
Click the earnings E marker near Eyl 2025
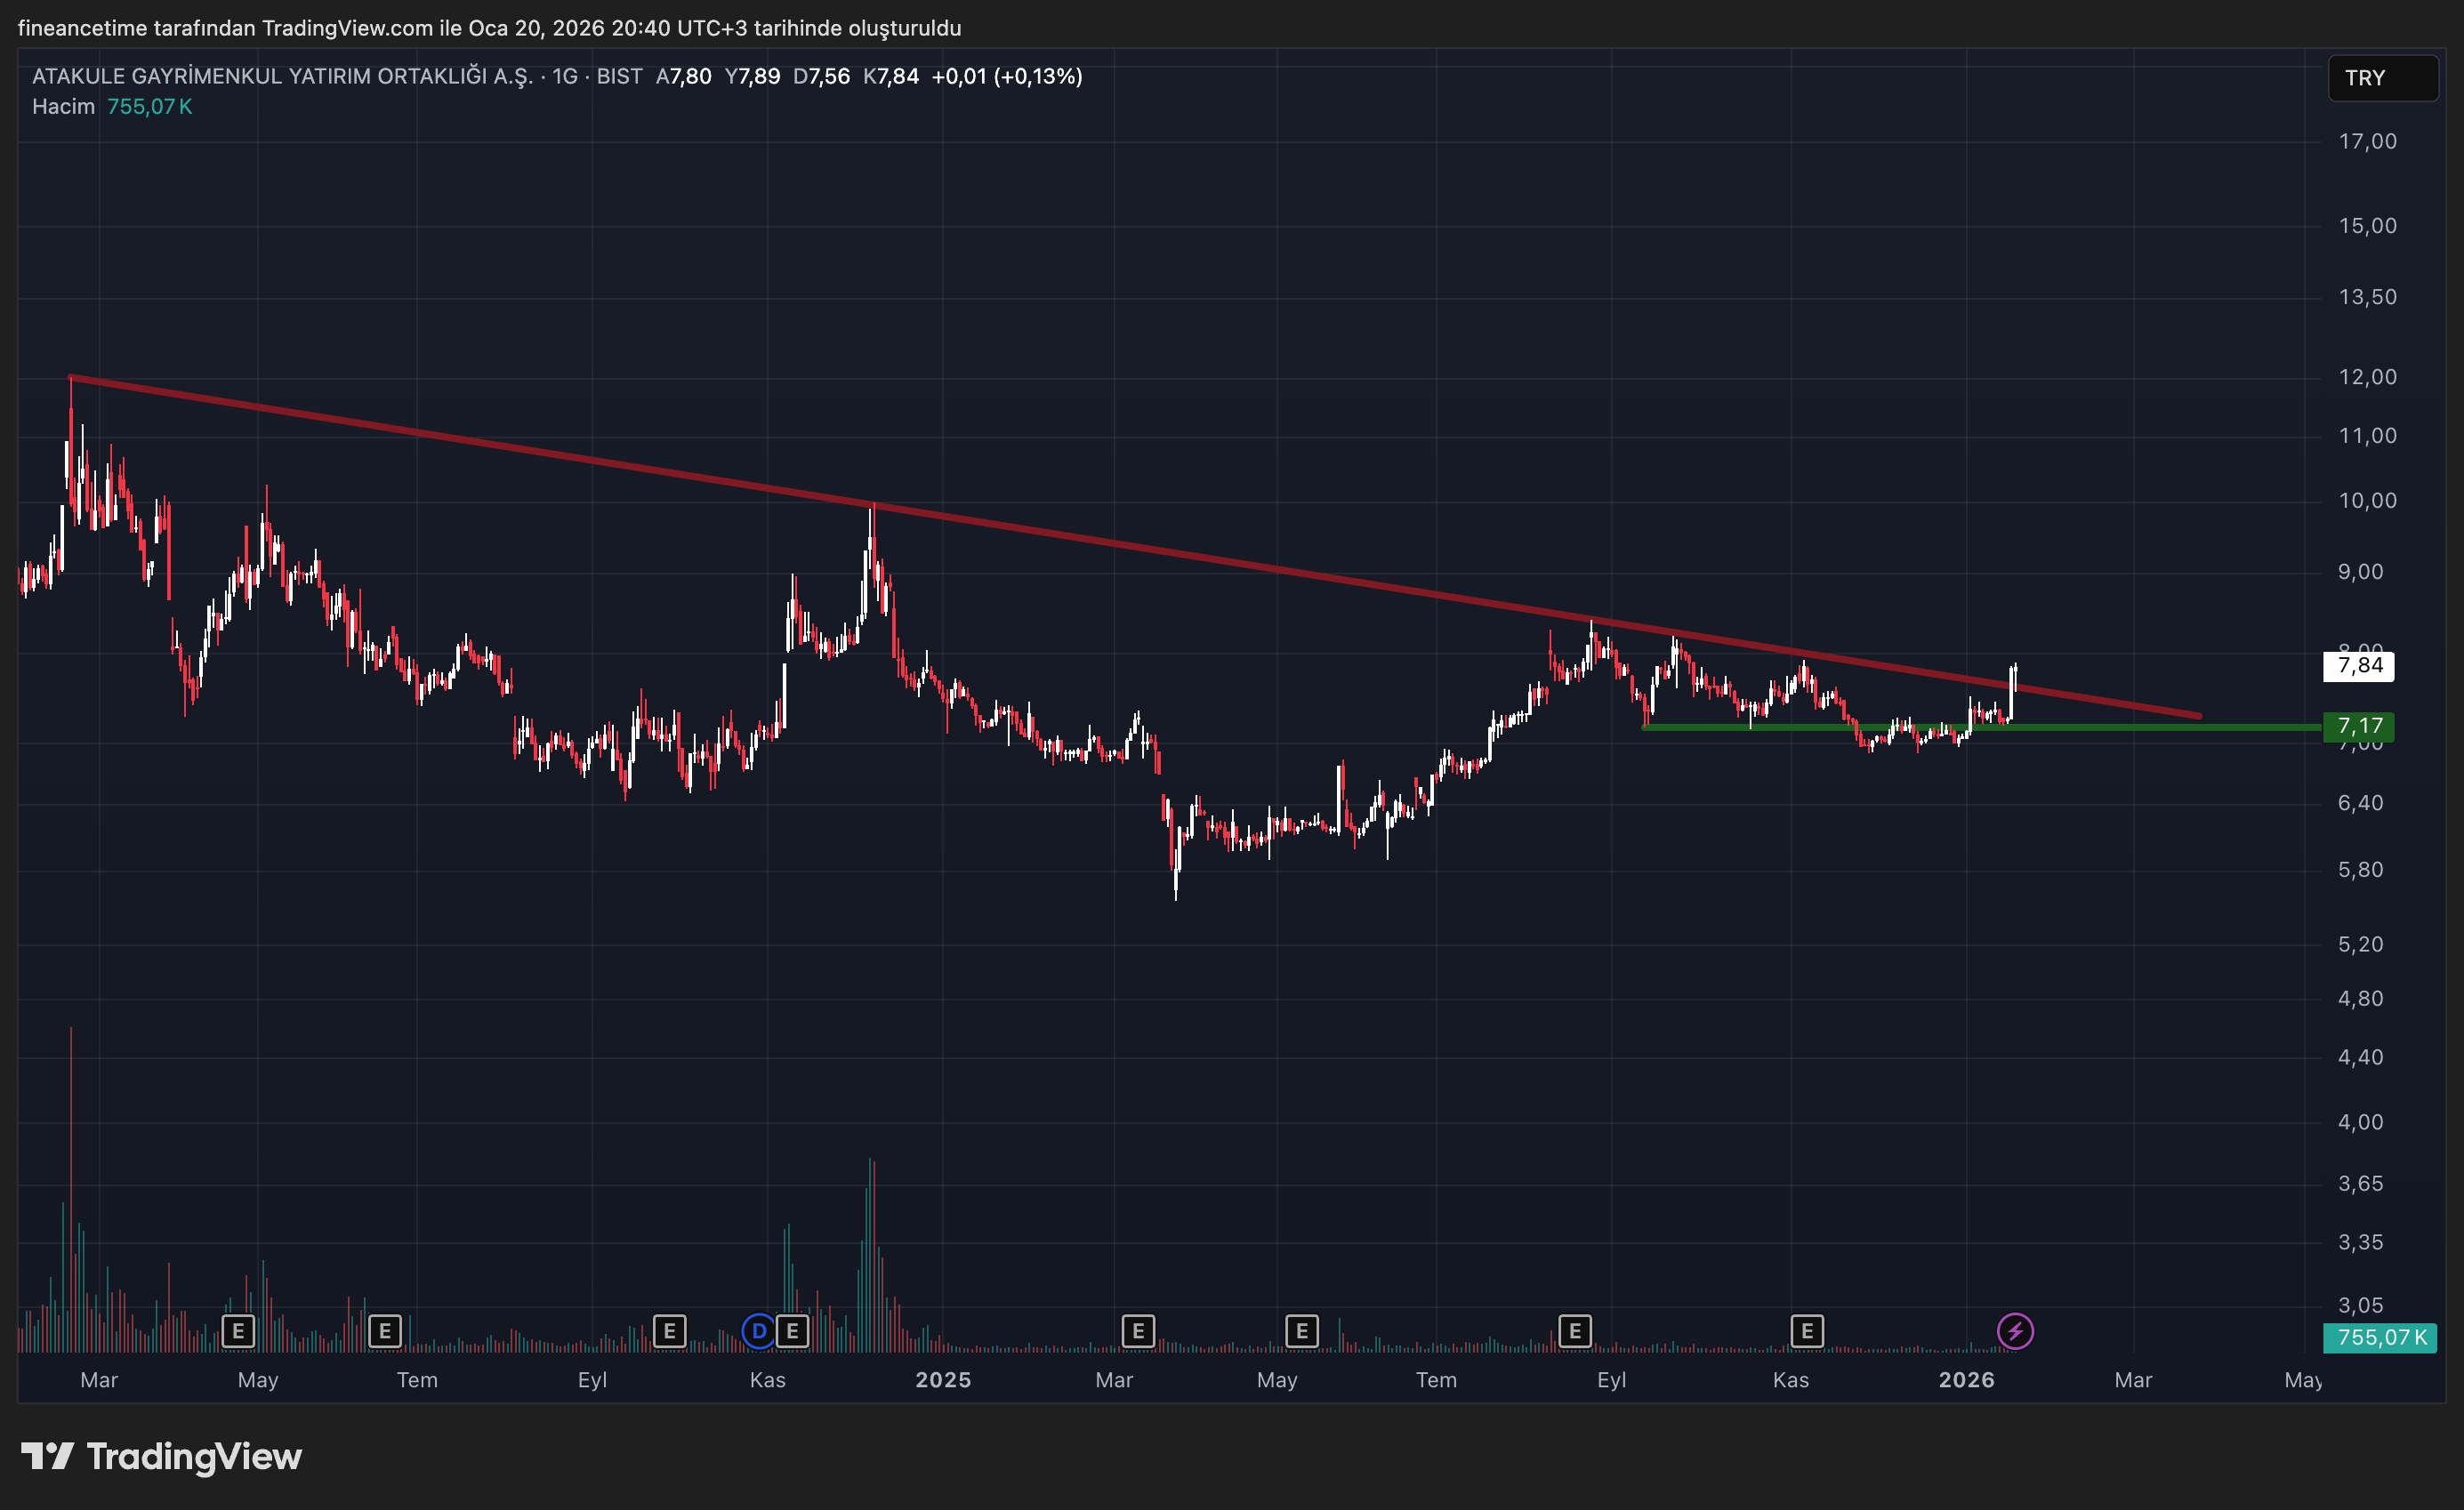point(1575,1331)
